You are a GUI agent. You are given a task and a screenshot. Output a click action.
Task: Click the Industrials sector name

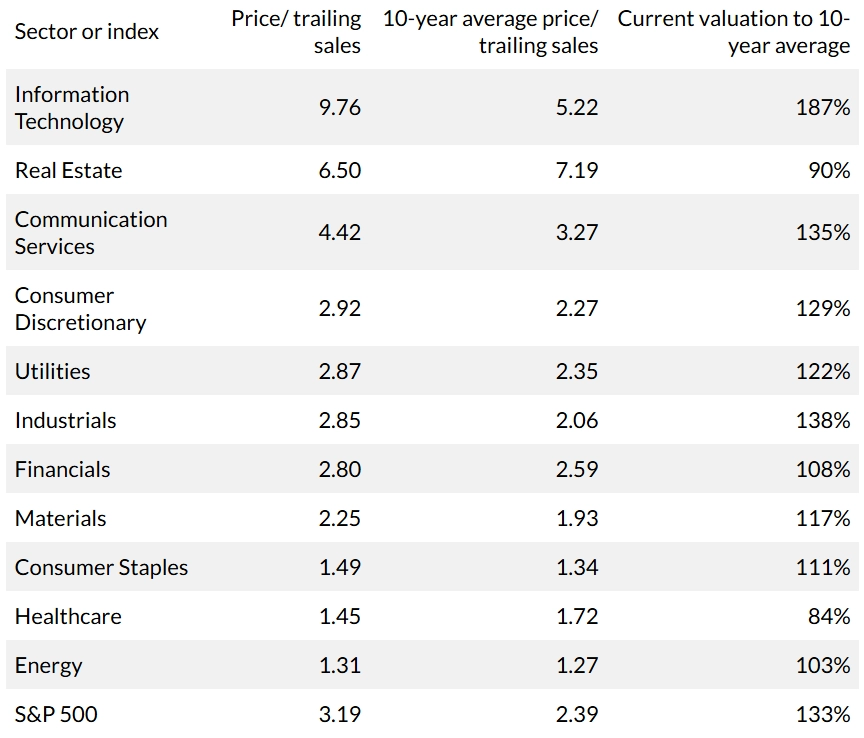tap(65, 420)
